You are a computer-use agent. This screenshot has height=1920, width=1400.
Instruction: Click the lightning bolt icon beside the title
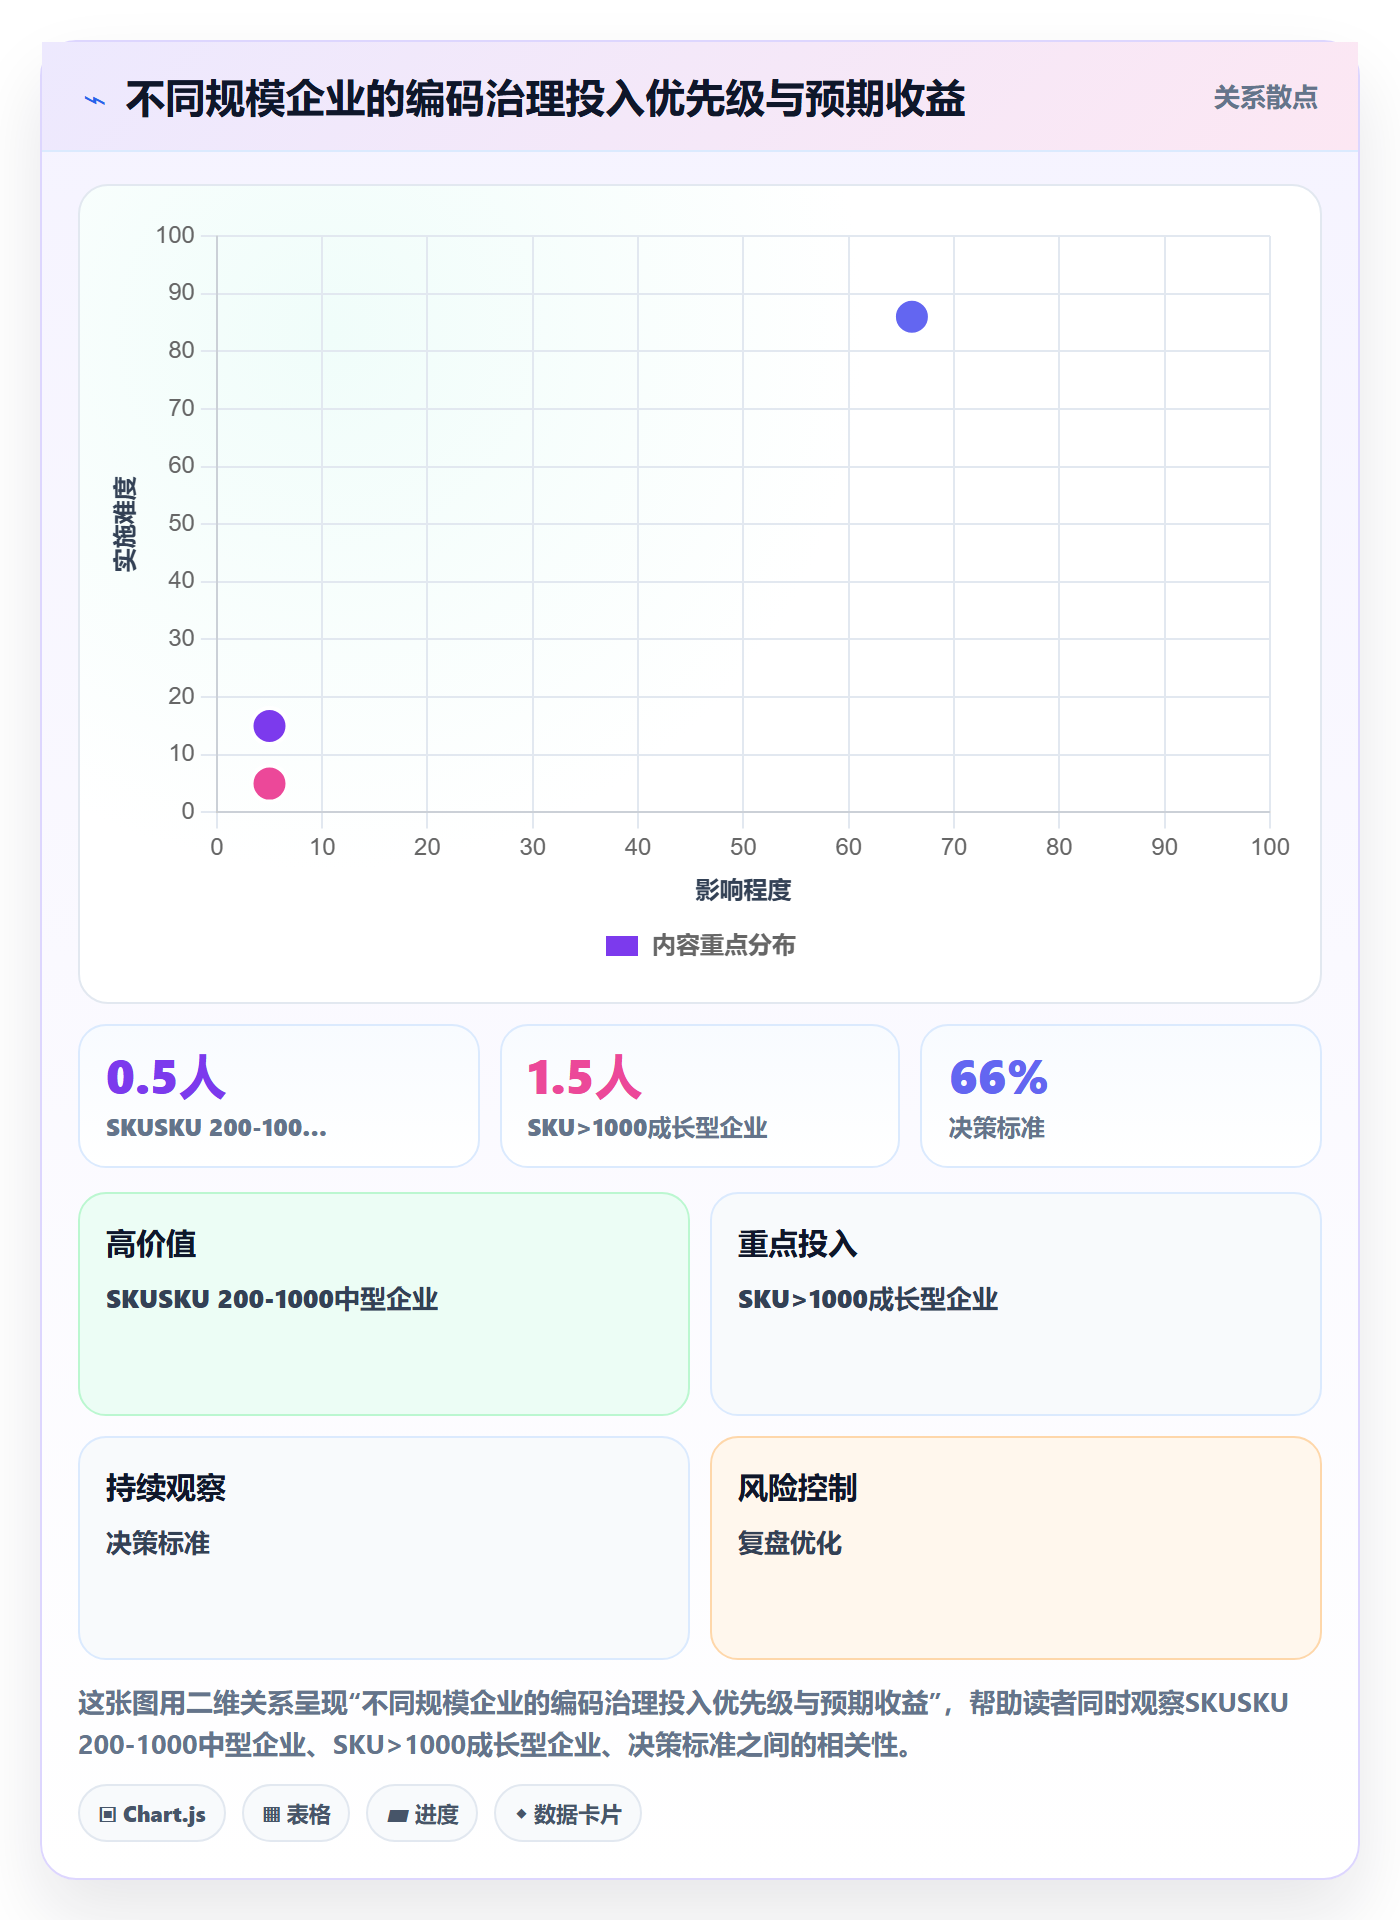[95, 100]
